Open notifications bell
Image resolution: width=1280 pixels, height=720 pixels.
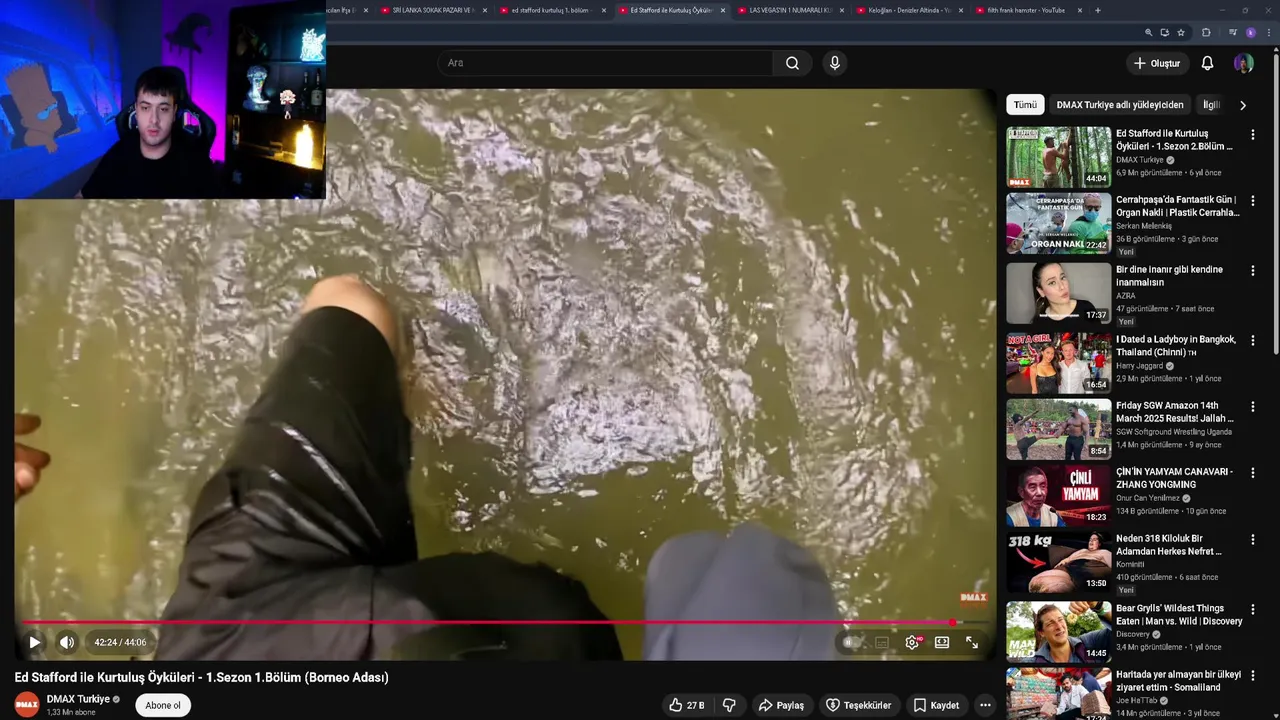(x=1207, y=63)
